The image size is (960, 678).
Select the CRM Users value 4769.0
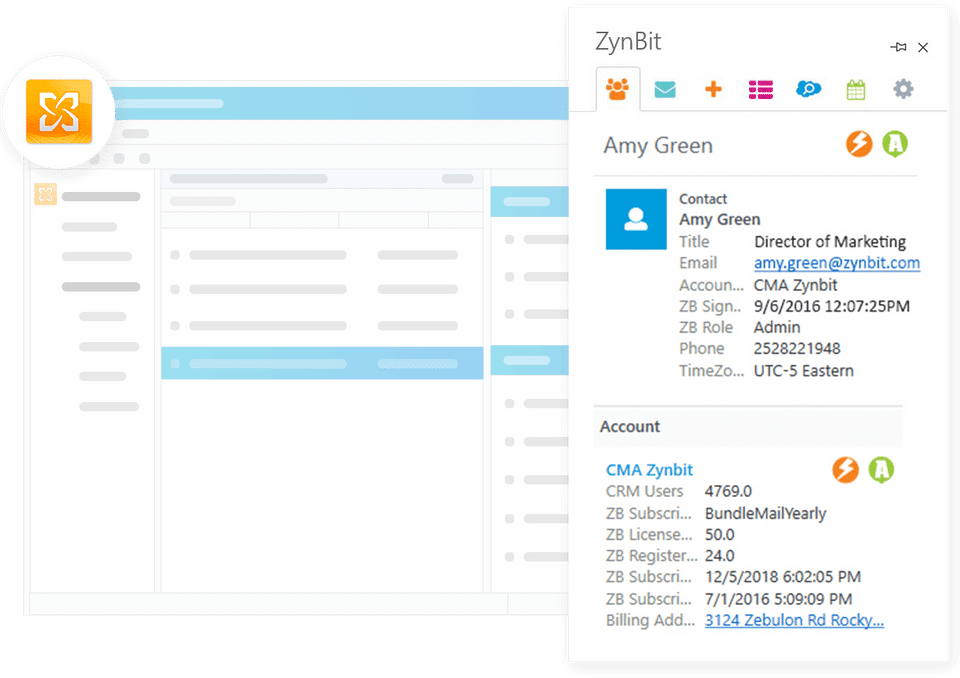click(x=728, y=491)
